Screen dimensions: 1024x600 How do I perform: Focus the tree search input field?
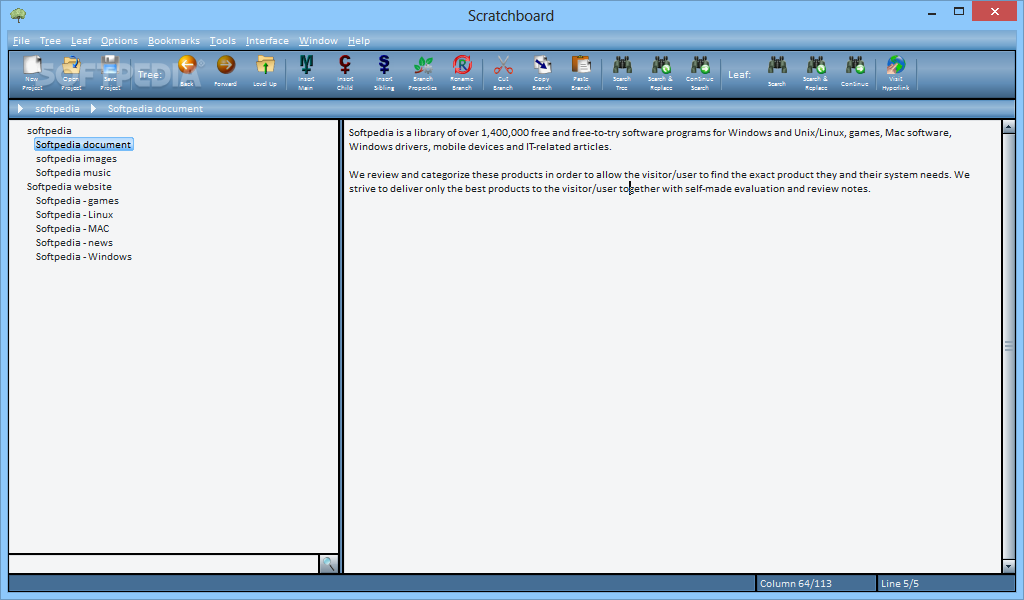[163, 564]
